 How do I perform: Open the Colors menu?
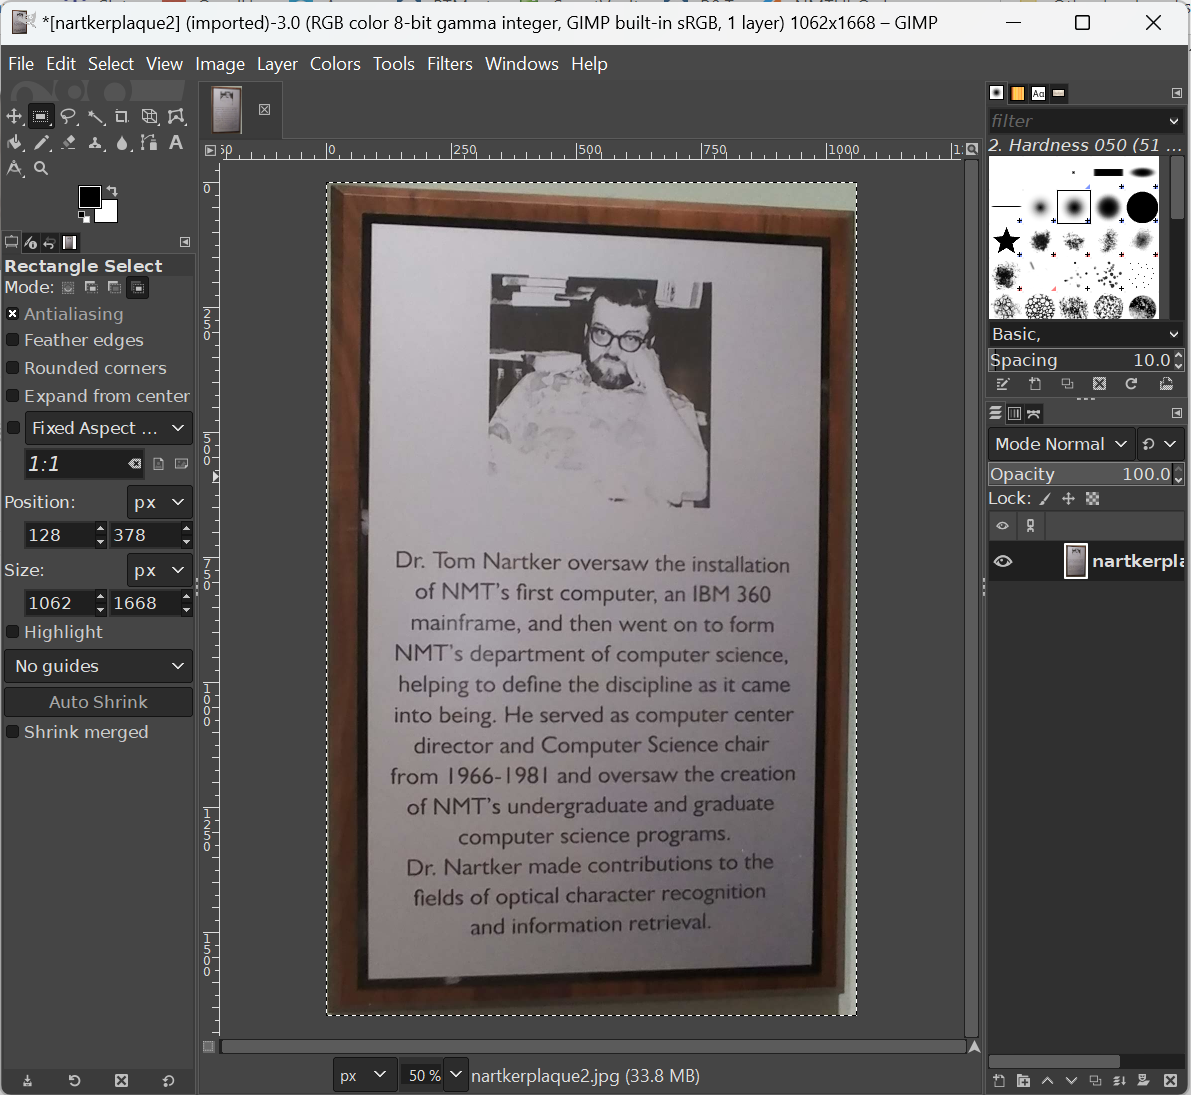tap(335, 64)
